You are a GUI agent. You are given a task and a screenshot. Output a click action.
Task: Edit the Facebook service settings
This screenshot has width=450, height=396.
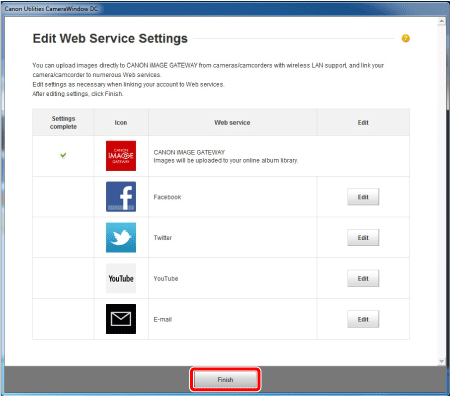363,197
